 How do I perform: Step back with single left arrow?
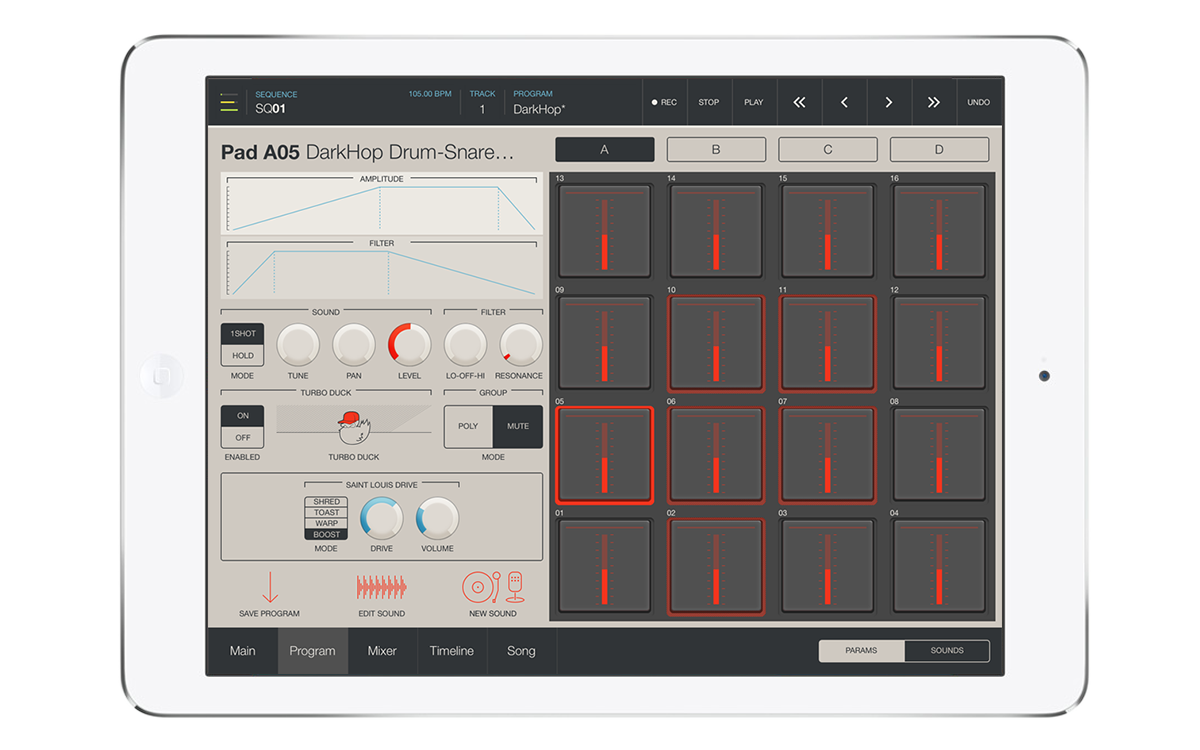click(x=844, y=102)
